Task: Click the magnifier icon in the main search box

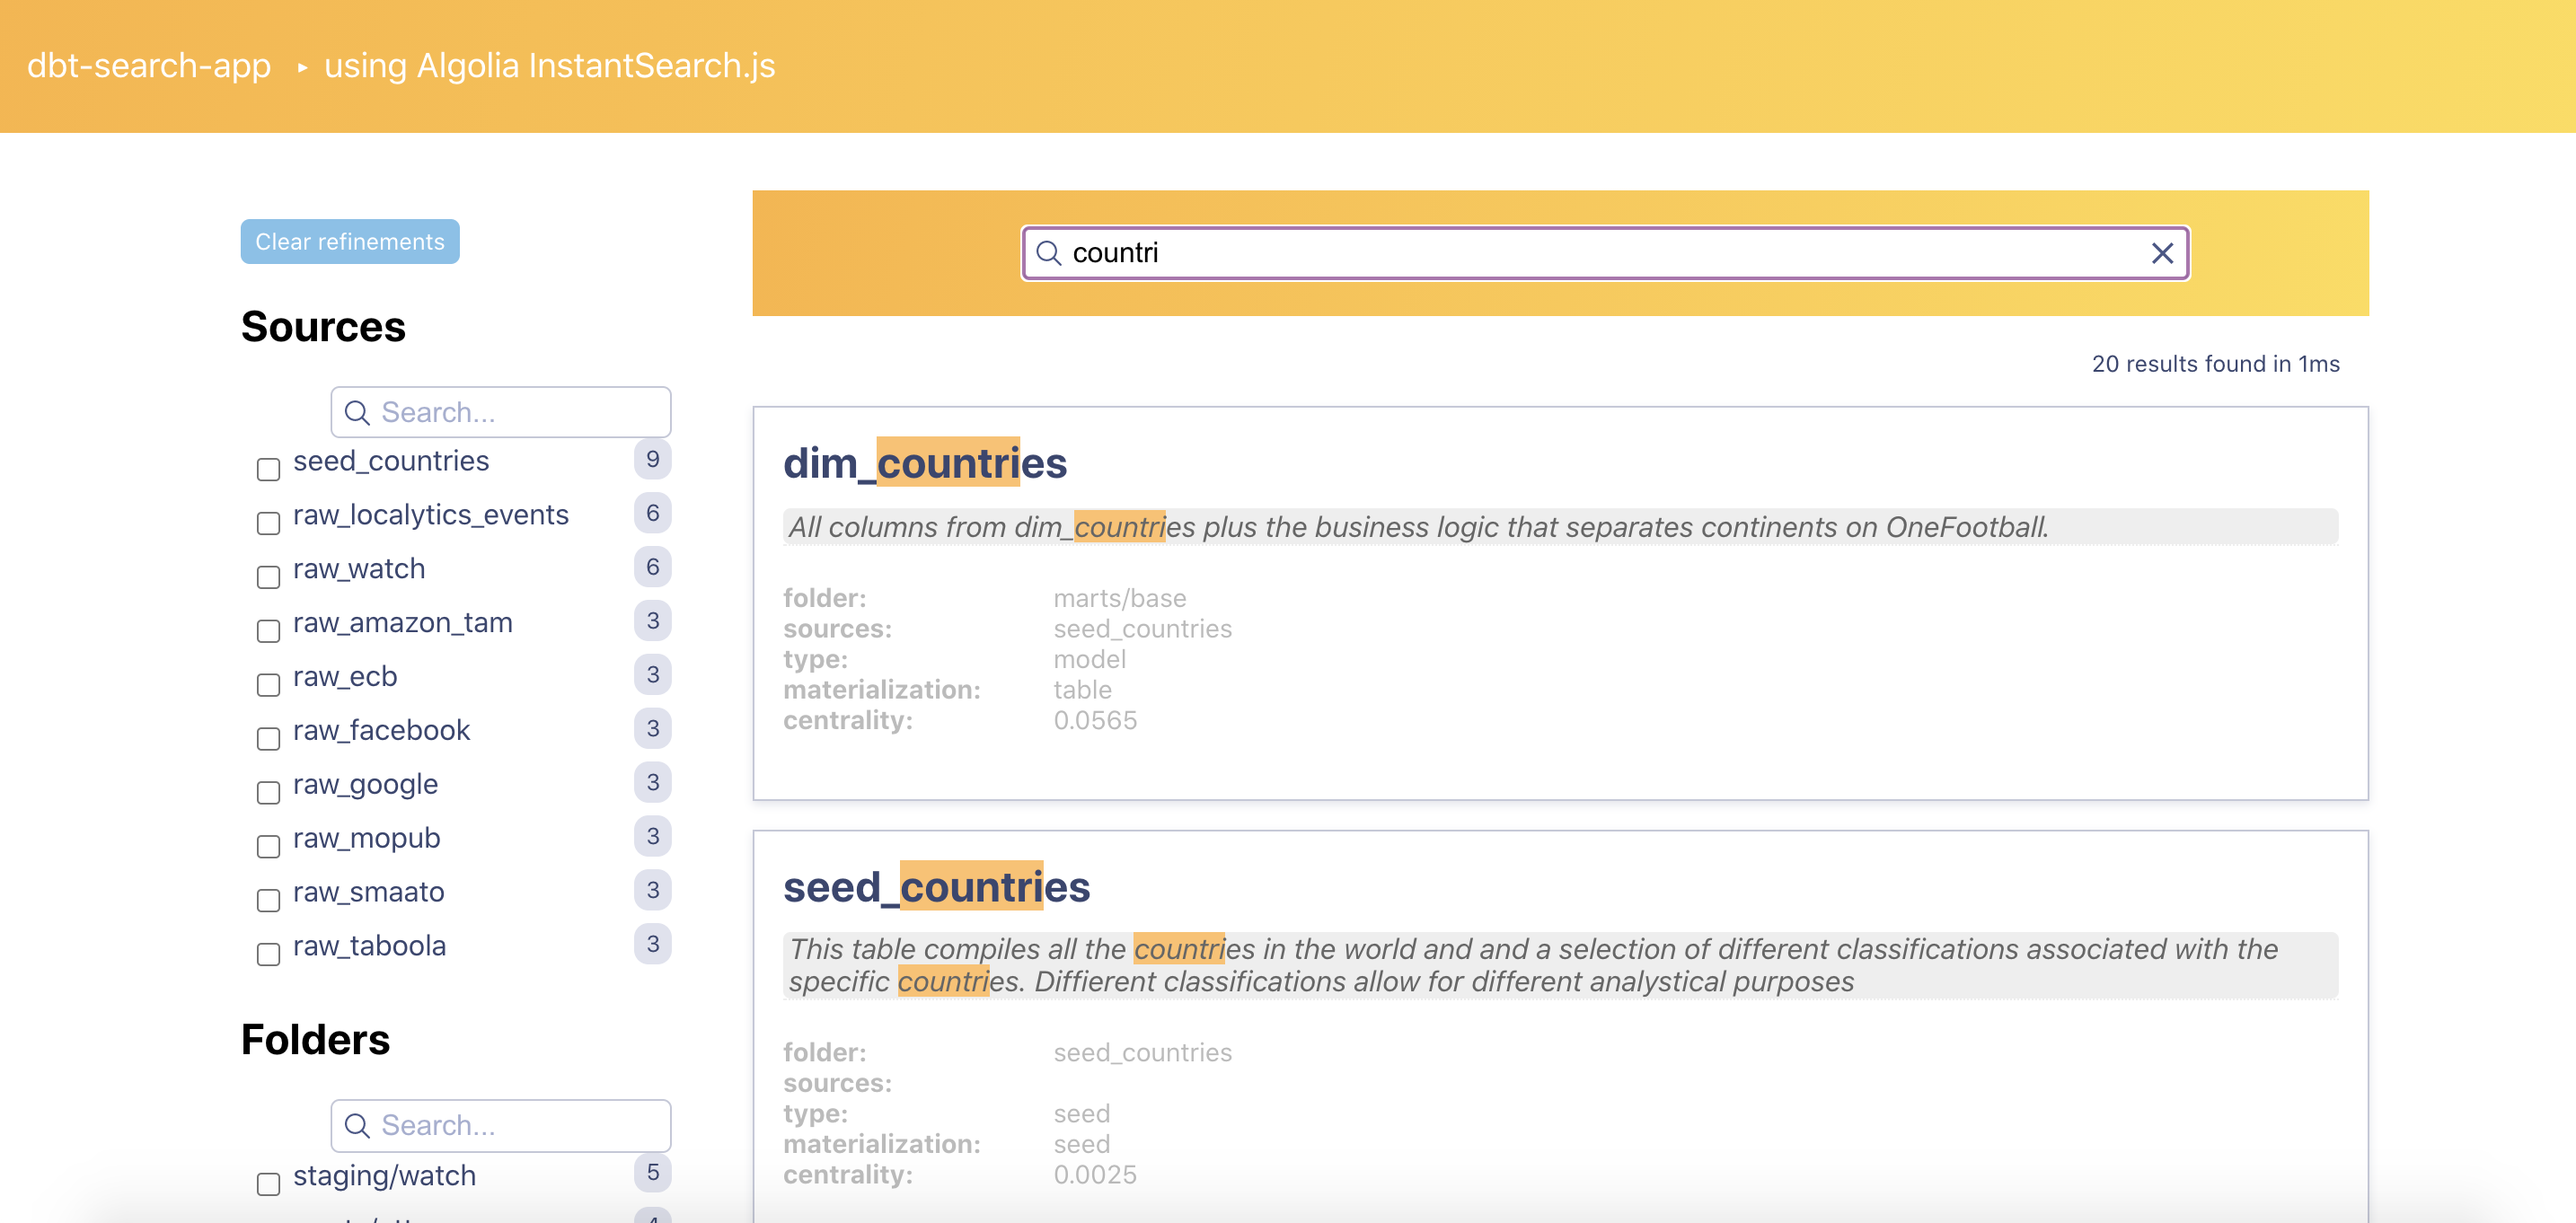Action: [x=1048, y=253]
